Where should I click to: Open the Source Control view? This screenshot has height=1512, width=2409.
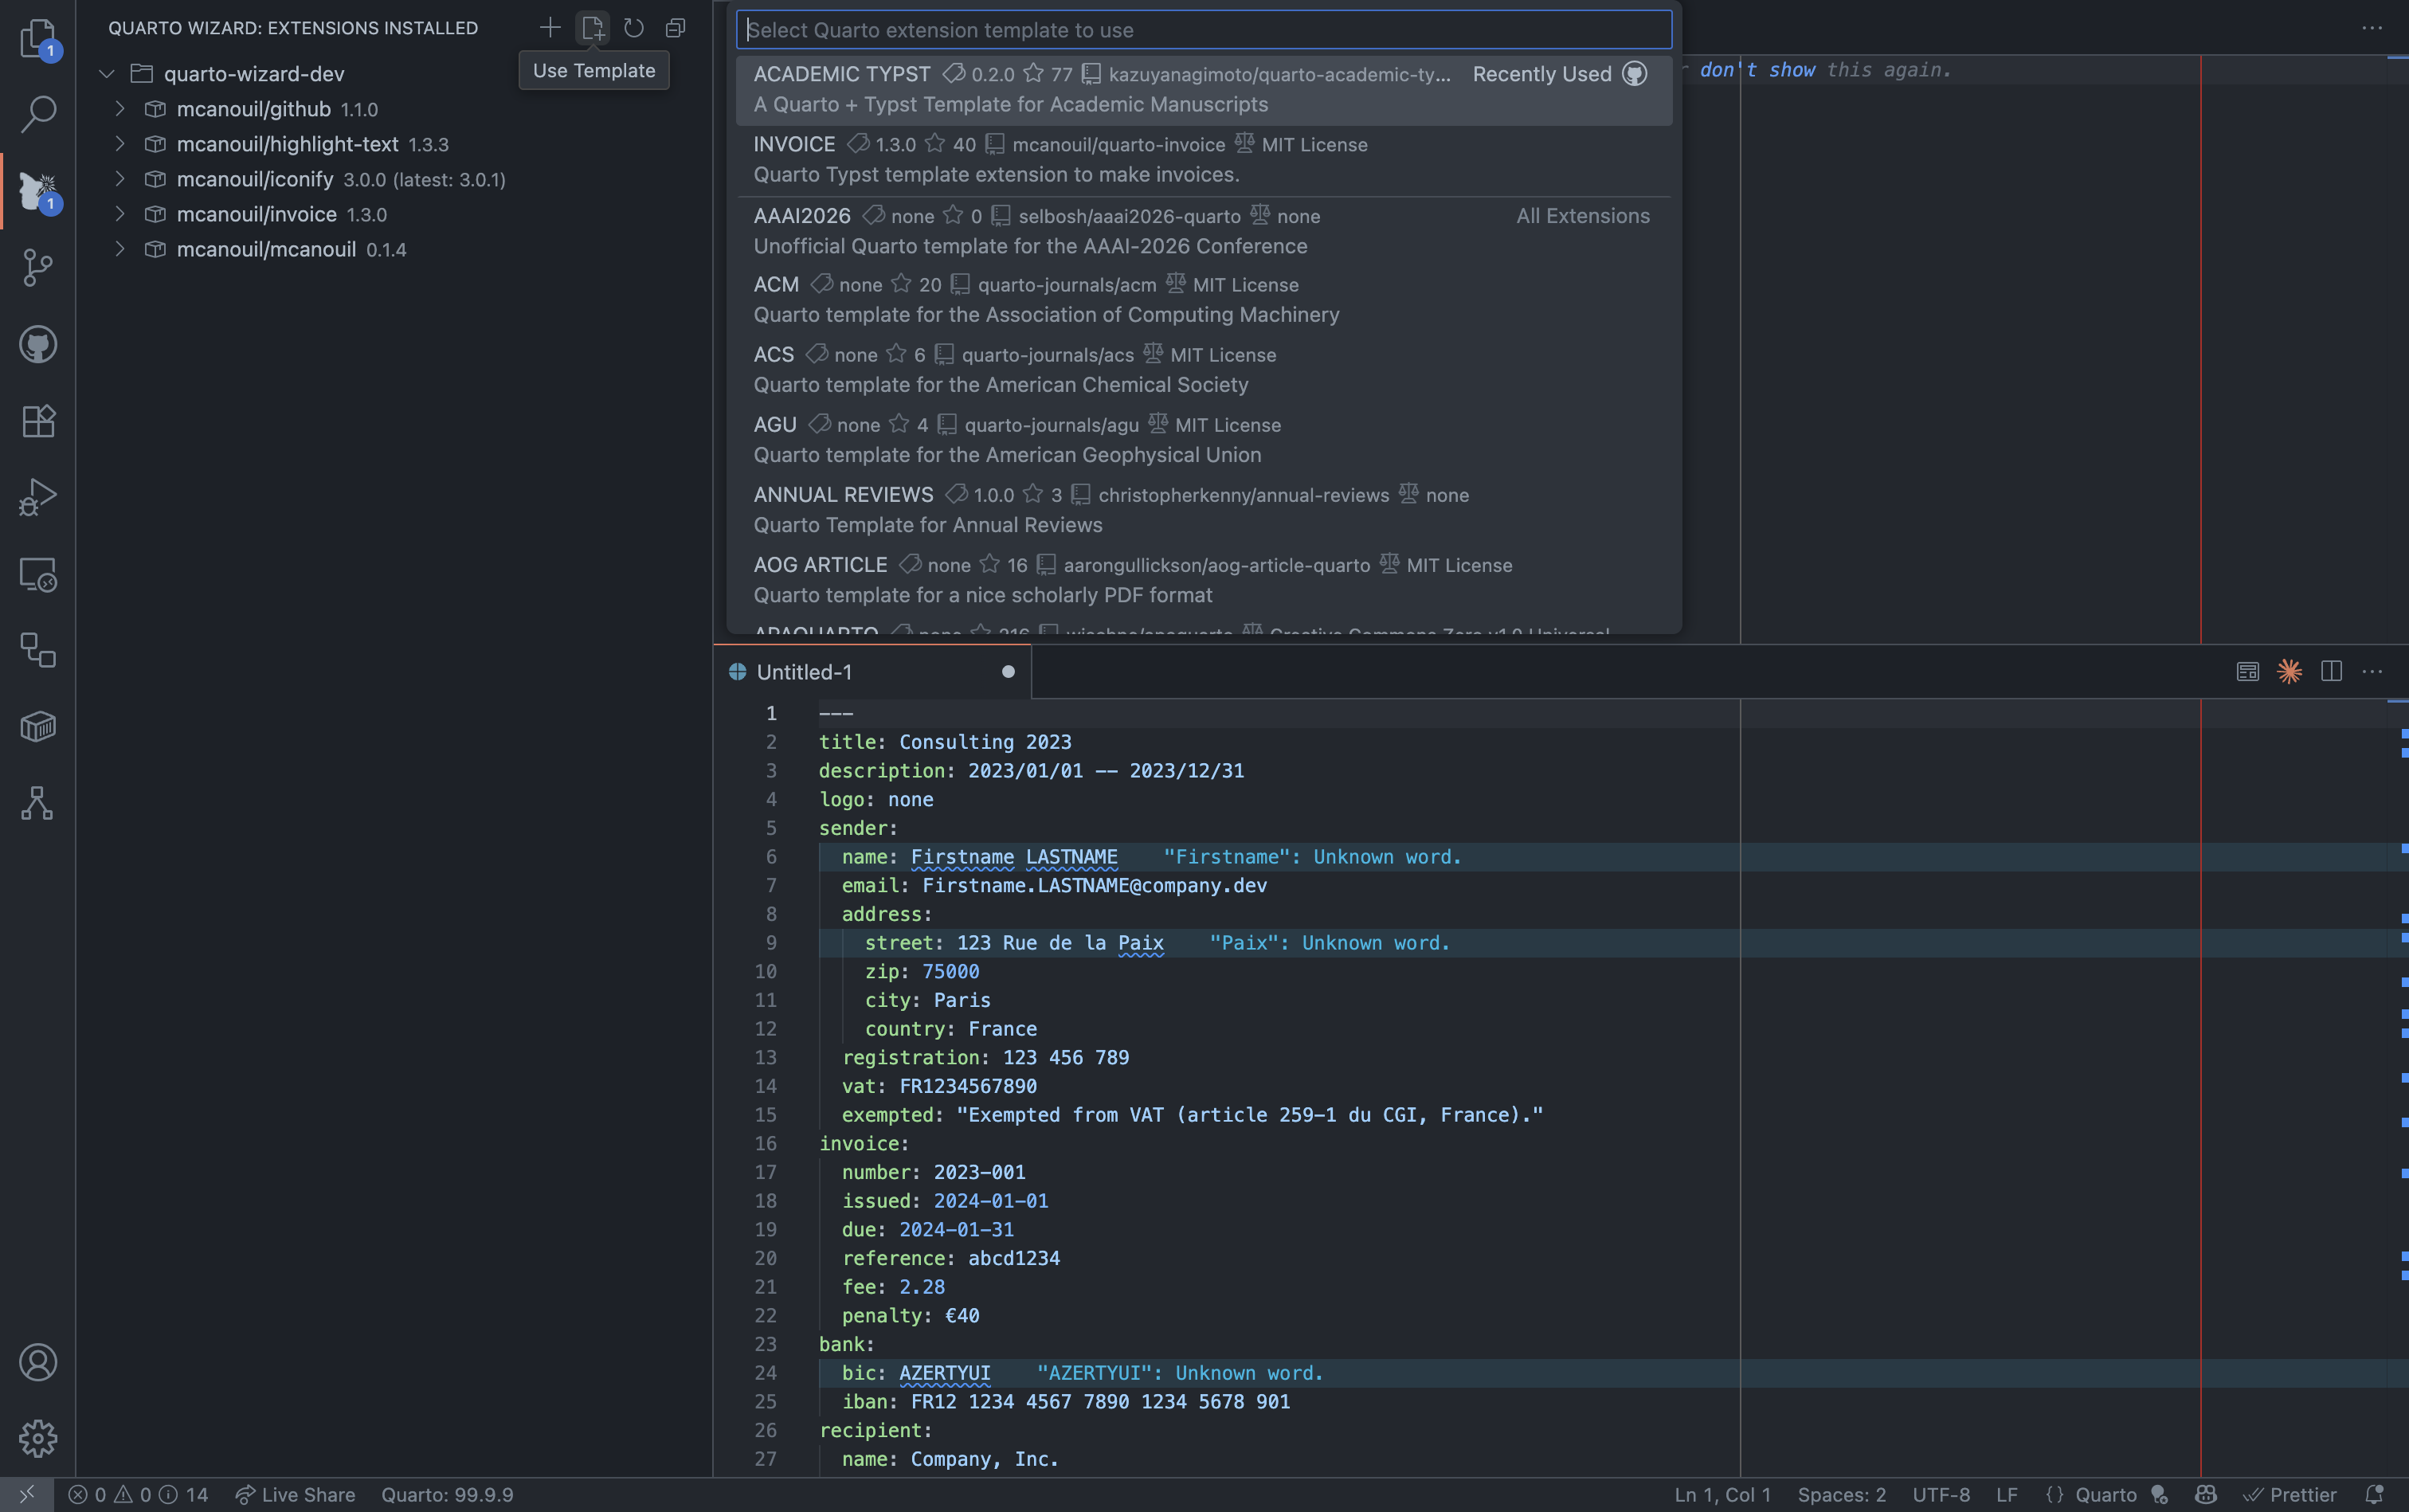point(38,267)
